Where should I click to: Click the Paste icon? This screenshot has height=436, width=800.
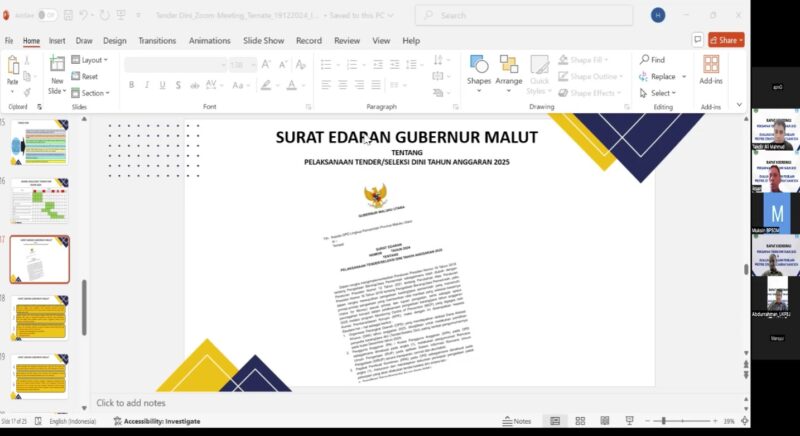[x=13, y=65]
